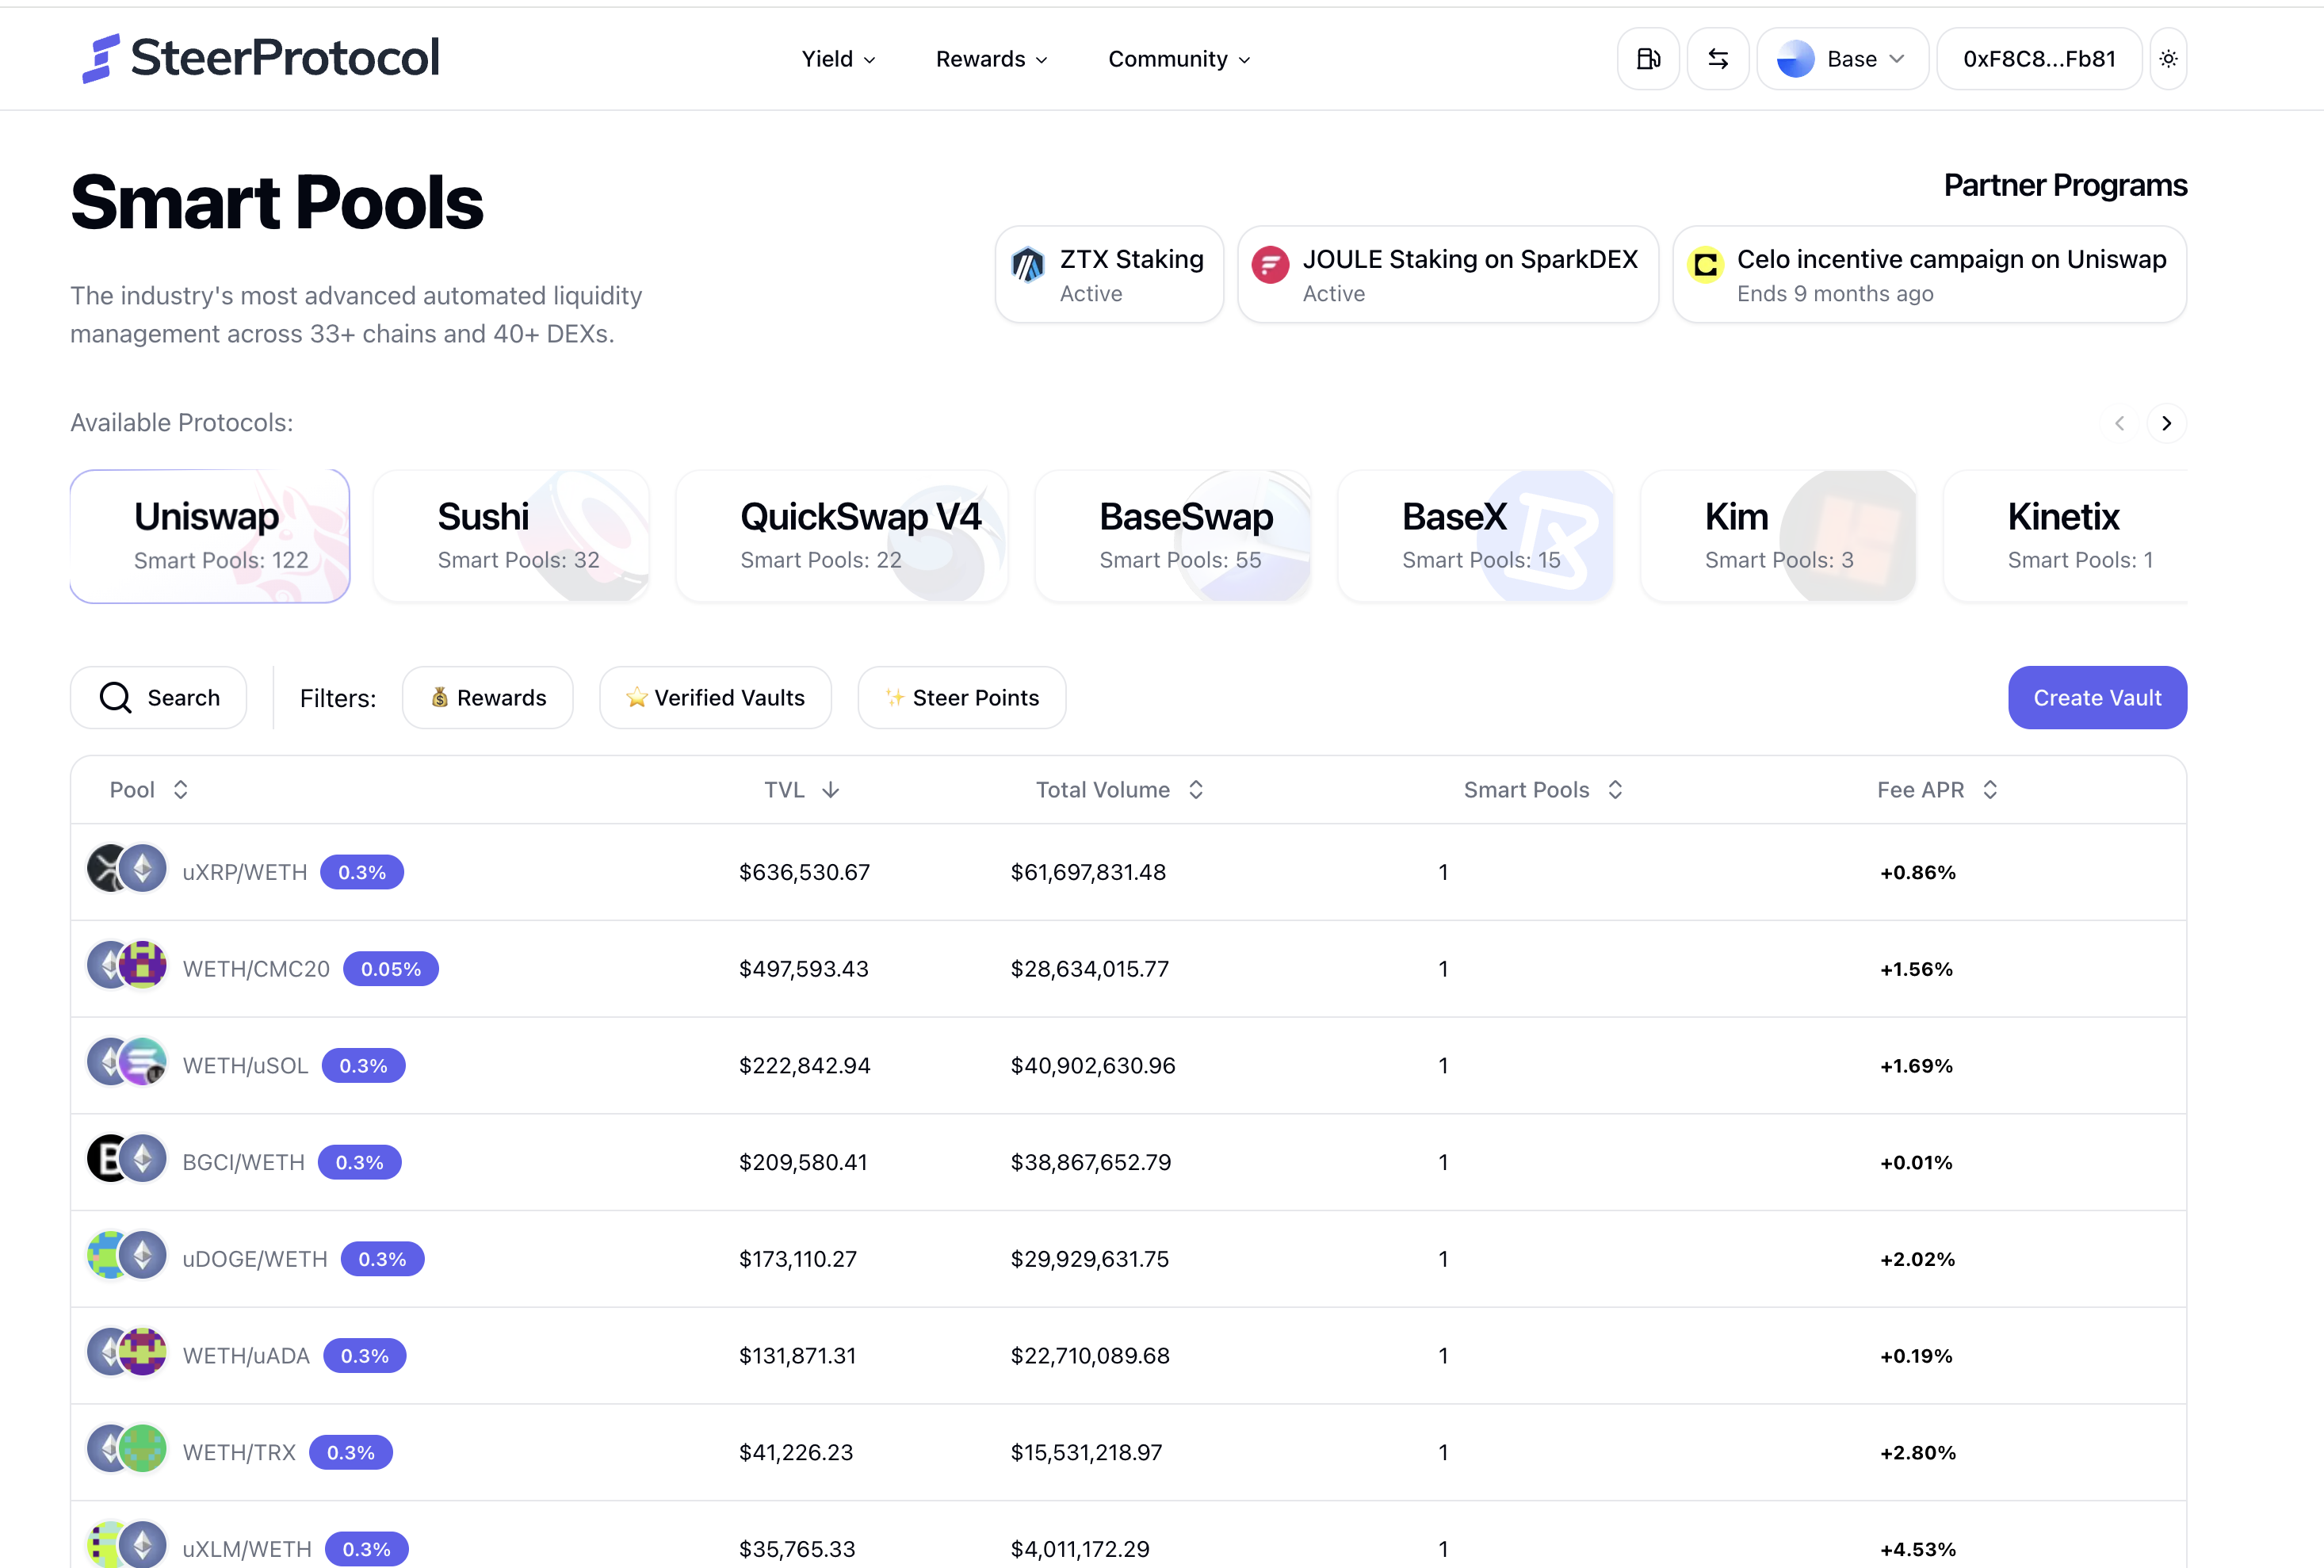Click TVL value $209,580.41

click(x=803, y=1162)
